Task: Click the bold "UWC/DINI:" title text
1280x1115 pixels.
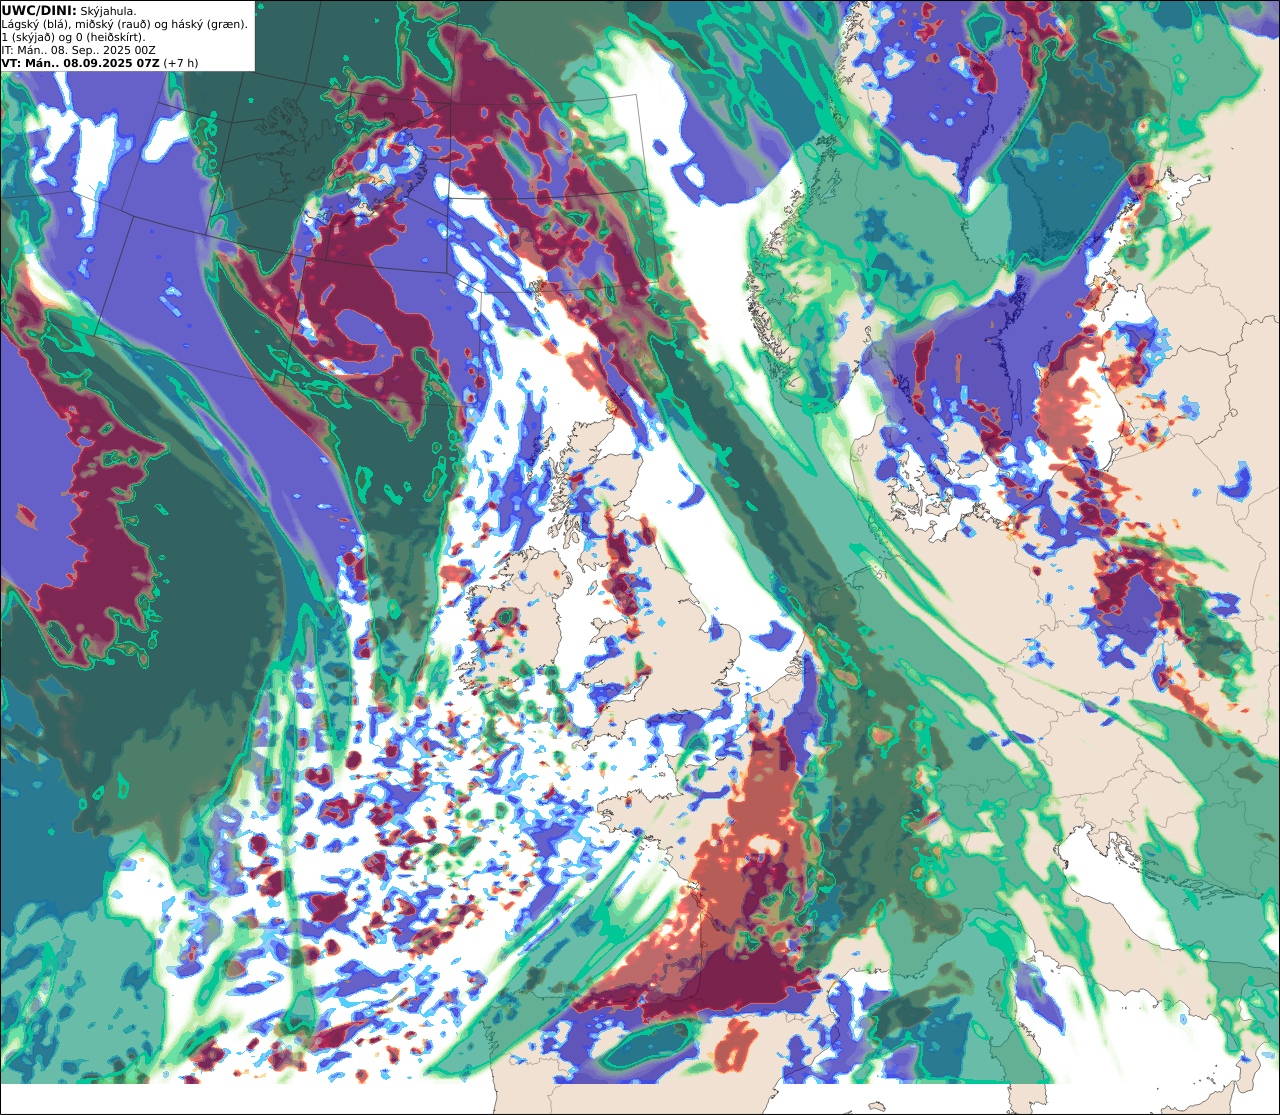Action: 39,11
